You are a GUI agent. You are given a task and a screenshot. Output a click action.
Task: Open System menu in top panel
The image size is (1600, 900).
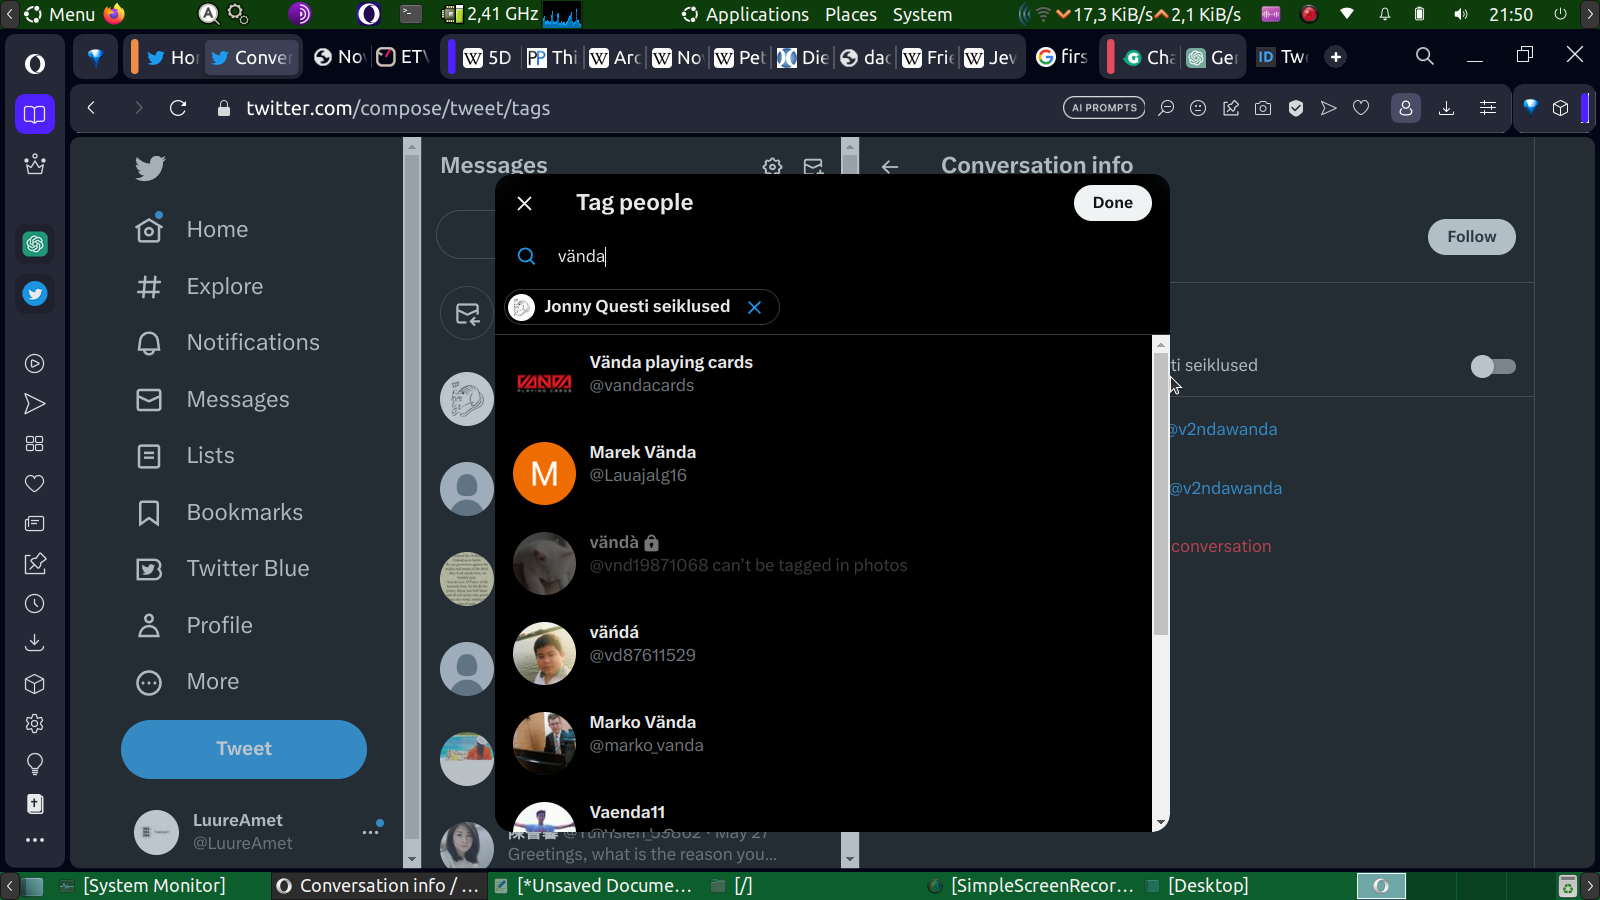pyautogui.click(x=922, y=14)
